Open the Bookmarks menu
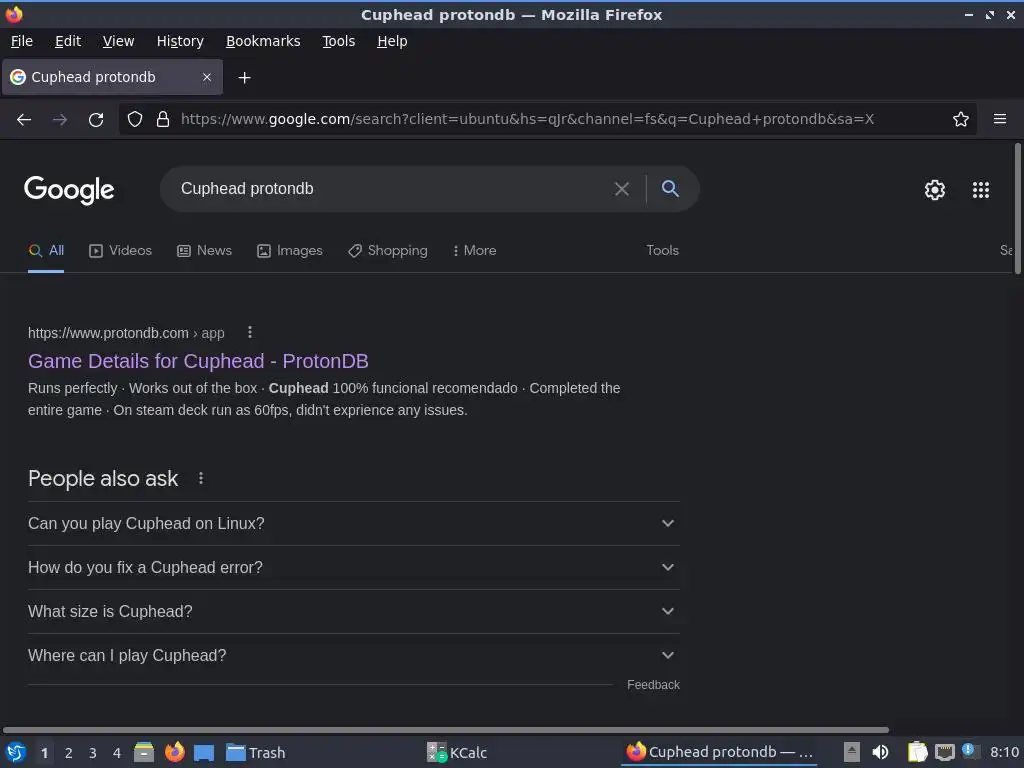 pyautogui.click(x=263, y=41)
